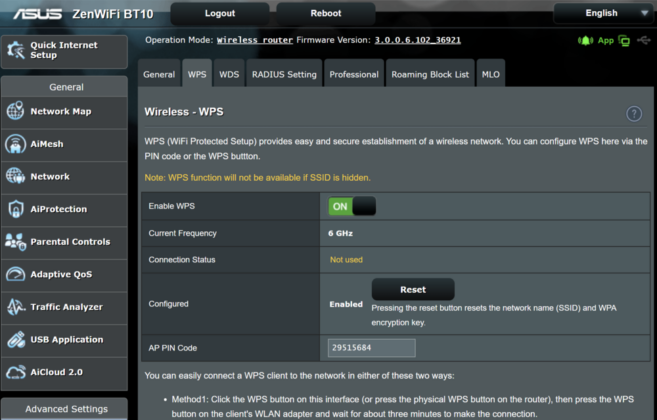Viewport: 657px width, 420px height.
Task: Open Traffic Analyzer waveform icon
Action: point(16,307)
